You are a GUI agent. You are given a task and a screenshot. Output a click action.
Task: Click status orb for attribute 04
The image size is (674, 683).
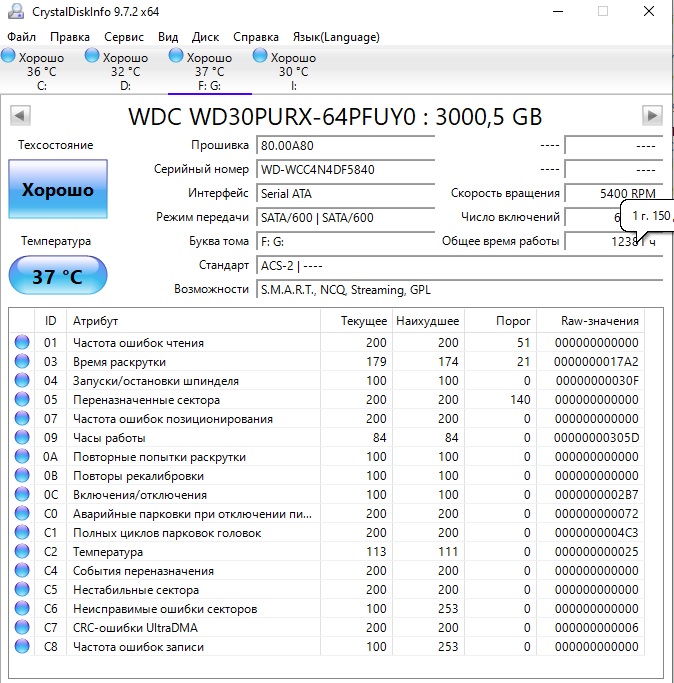click(x=22, y=380)
